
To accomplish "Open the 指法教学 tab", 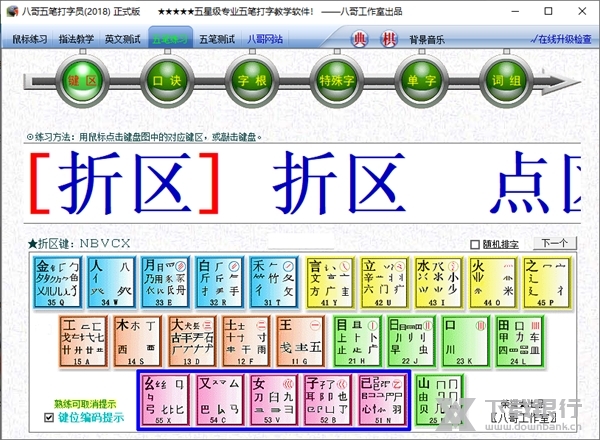I will [x=76, y=39].
